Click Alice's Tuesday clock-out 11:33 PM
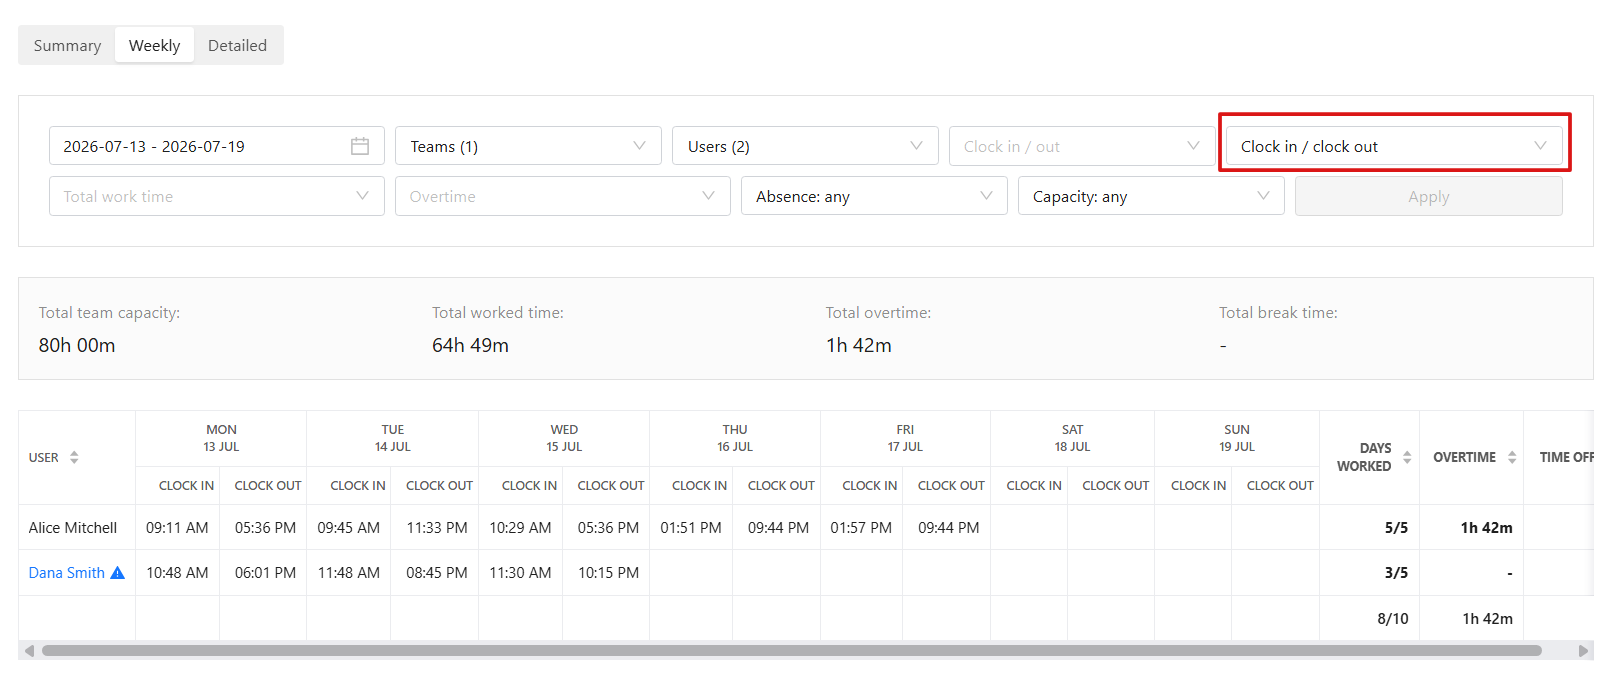Screen dimensions: 1610x679 pos(437,528)
